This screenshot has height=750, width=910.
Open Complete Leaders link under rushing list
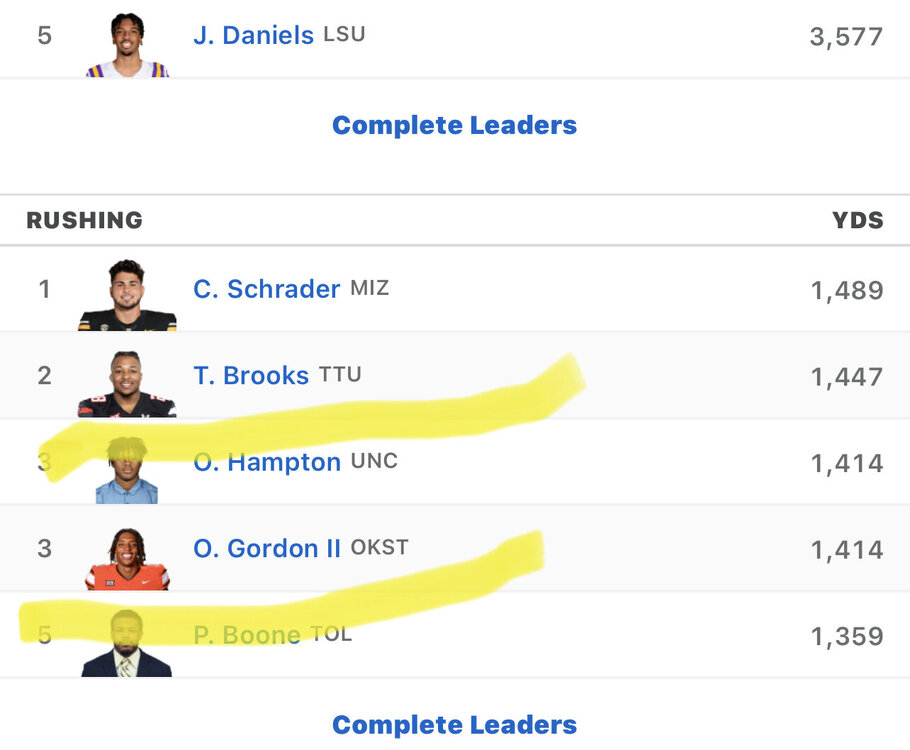tap(454, 724)
